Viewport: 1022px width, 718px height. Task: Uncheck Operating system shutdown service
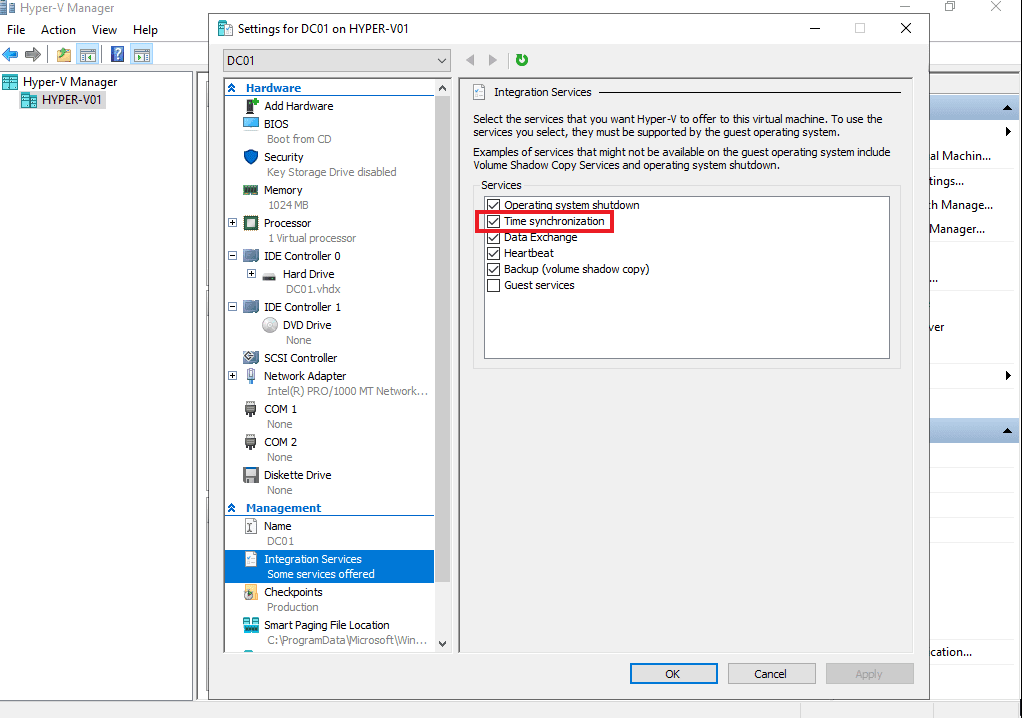point(493,205)
